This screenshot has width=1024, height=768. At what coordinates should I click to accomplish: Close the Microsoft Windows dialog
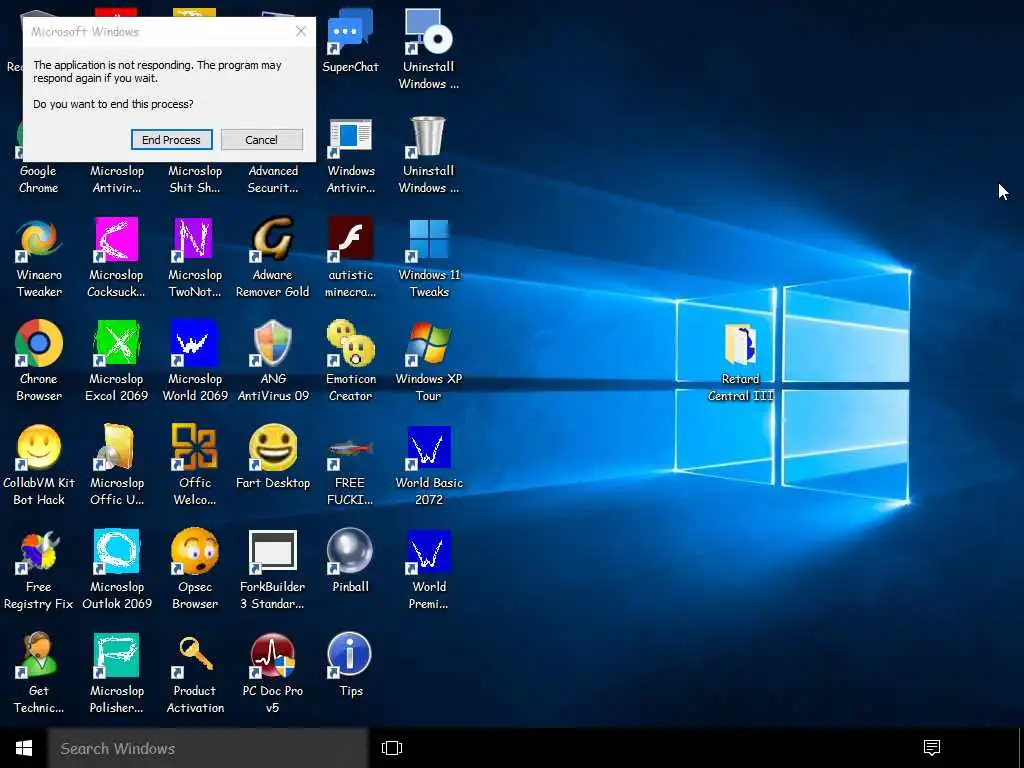(x=300, y=31)
